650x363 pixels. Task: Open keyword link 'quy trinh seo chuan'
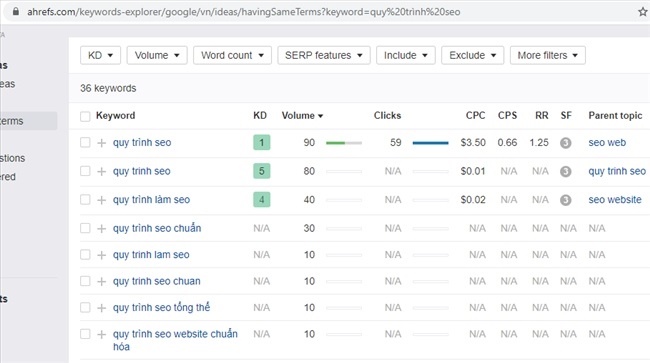(x=156, y=281)
